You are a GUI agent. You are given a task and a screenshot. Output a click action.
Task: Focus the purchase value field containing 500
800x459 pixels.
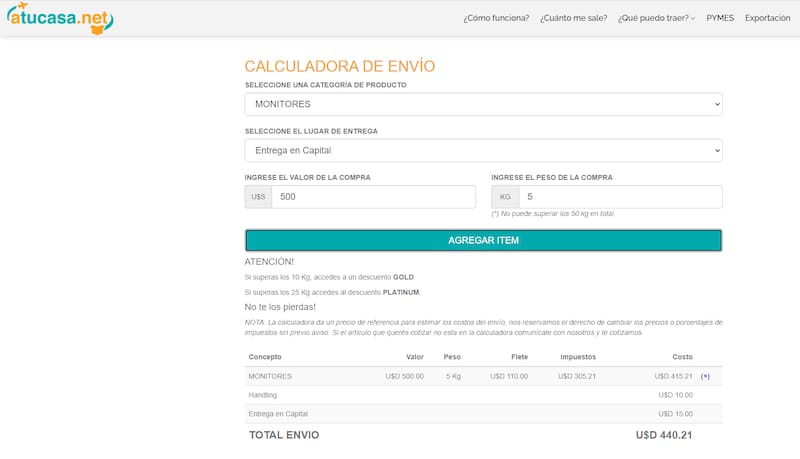pos(373,197)
